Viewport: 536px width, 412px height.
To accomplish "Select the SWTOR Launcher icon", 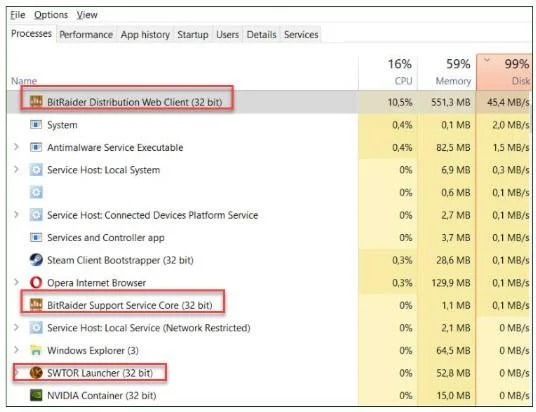I will point(36,373).
